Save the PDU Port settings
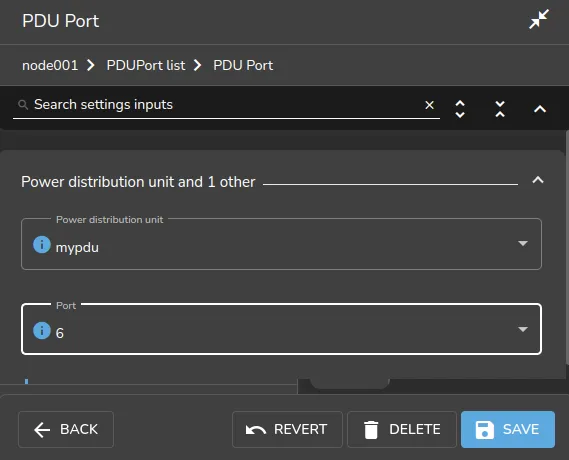The height and width of the screenshot is (460, 569). 508,429
